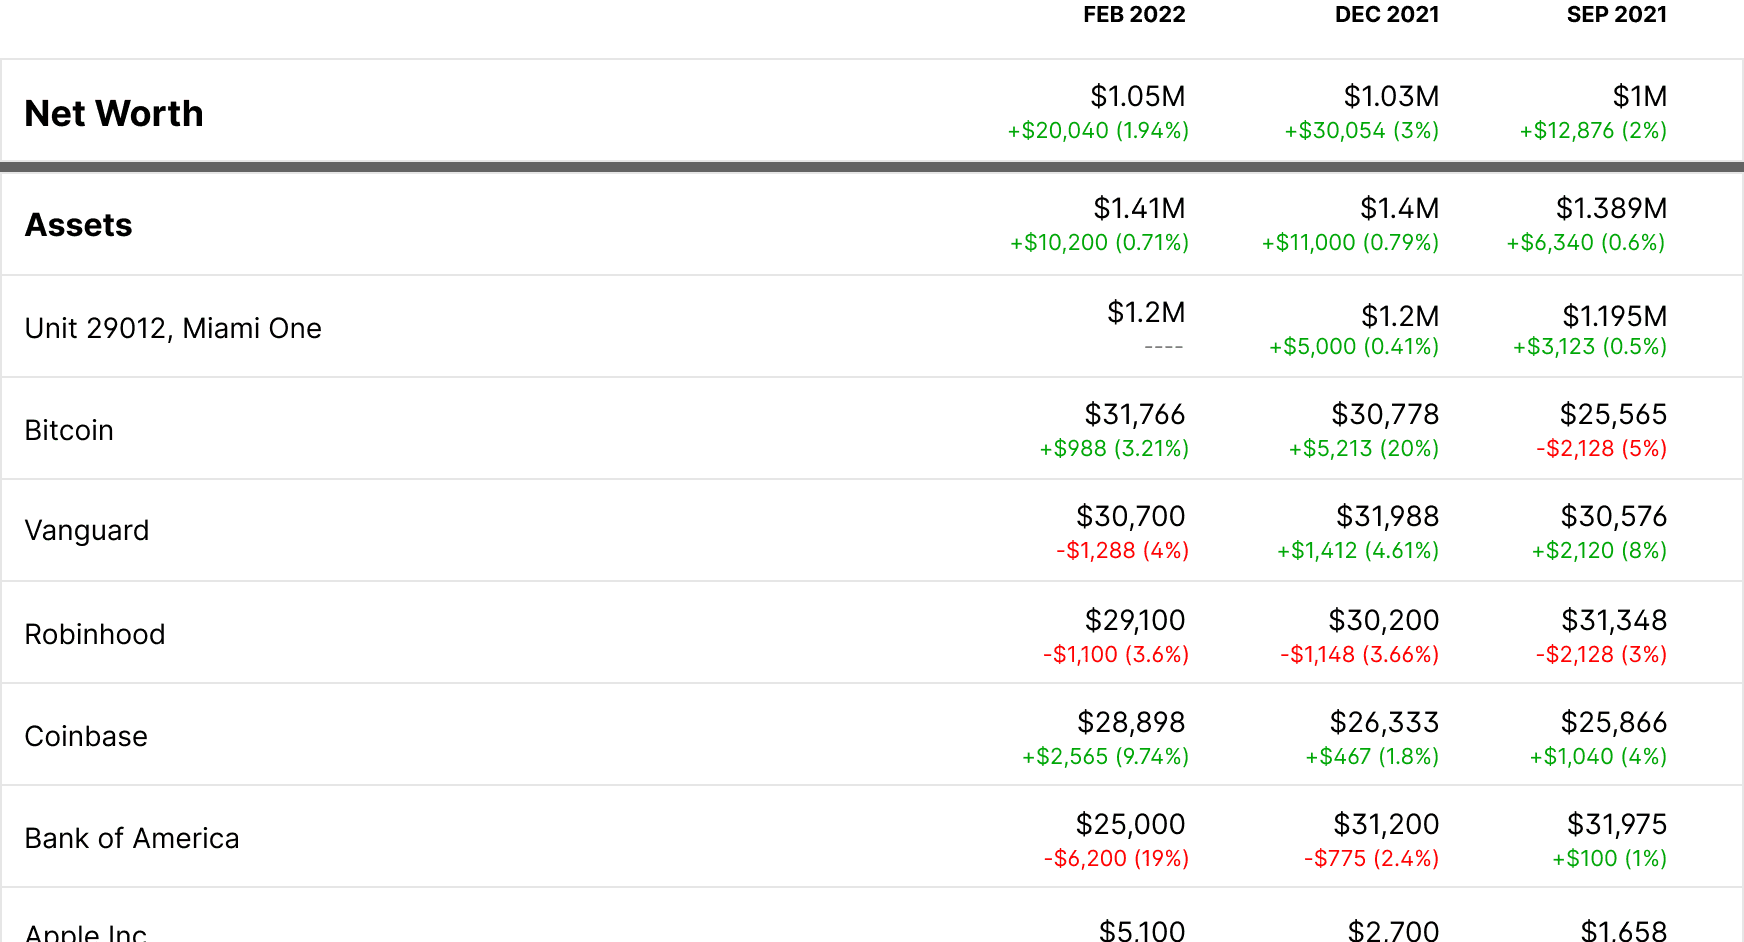The width and height of the screenshot is (1744, 942).
Task: Open the Vanguard account row
Action: (87, 530)
